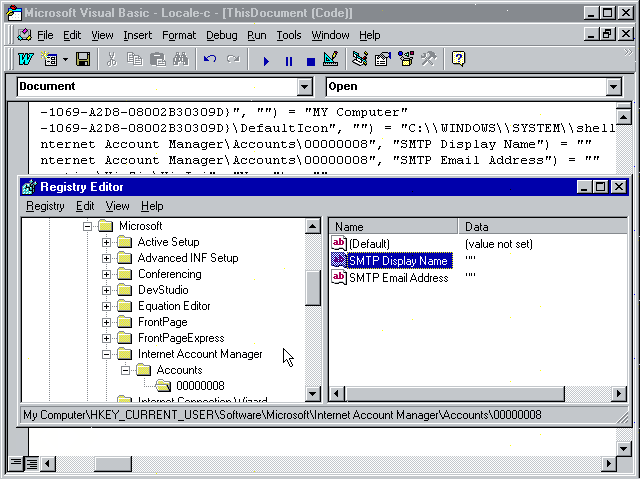Open the Registry Editor Help menu
The image size is (640, 480).
tap(152, 206)
